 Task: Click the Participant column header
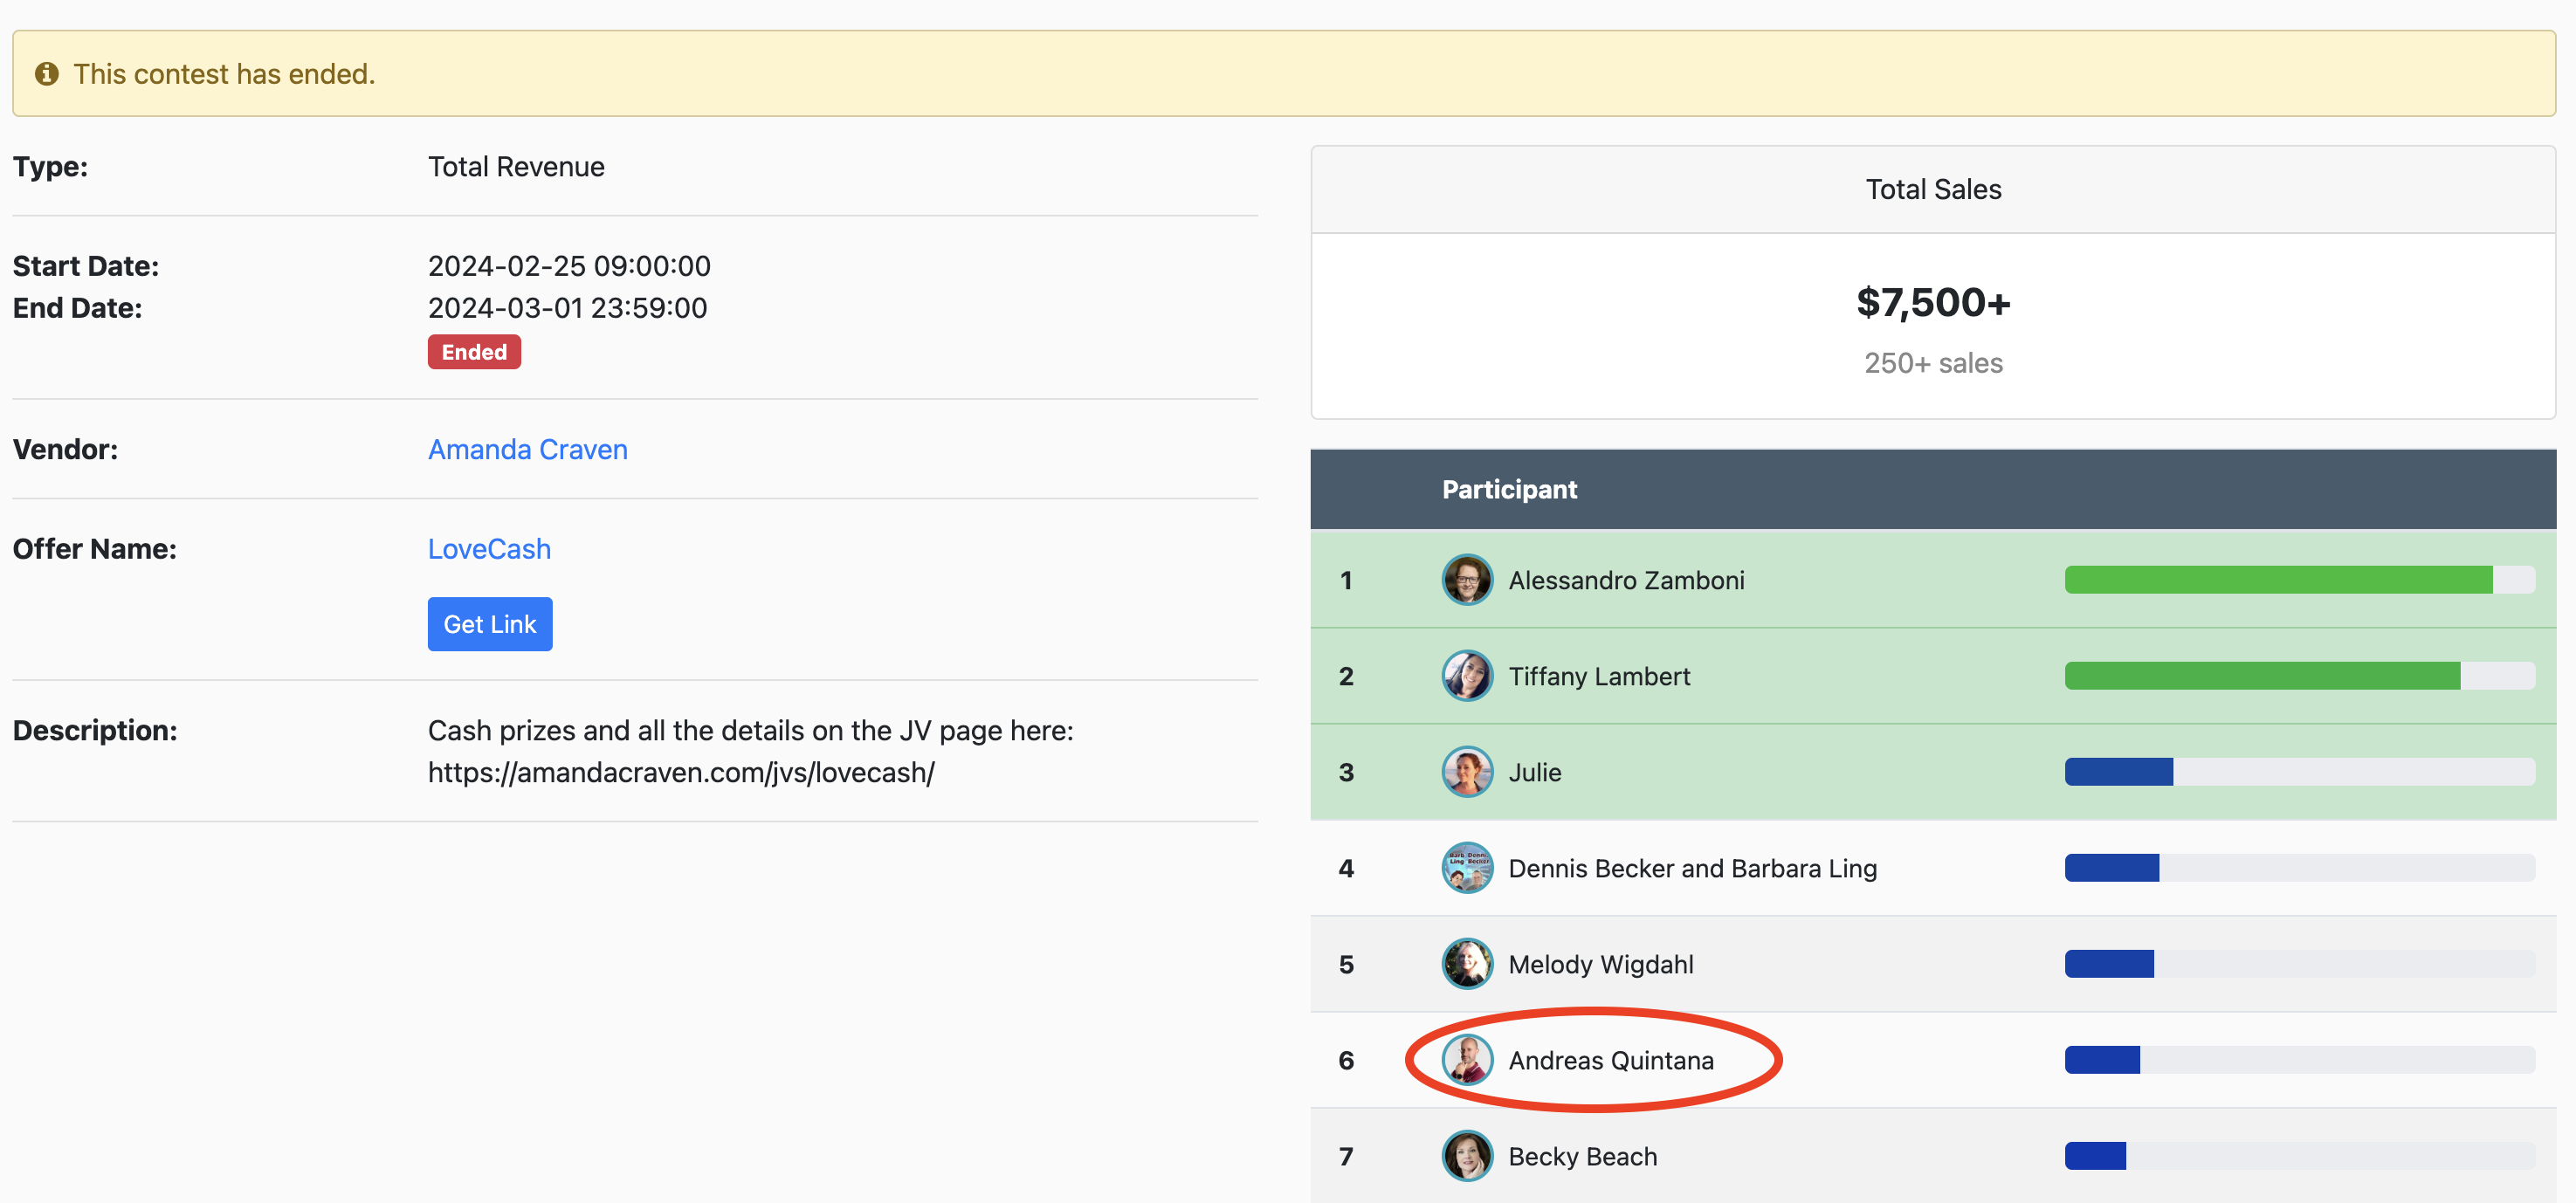click(x=1508, y=489)
